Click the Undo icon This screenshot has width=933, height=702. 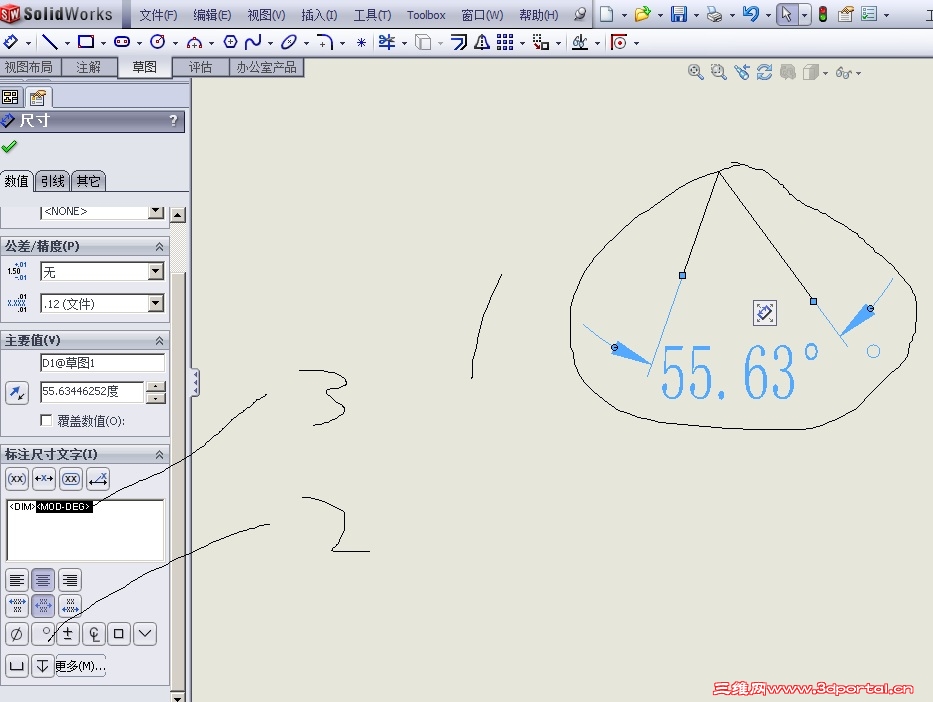[x=751, y=14]
